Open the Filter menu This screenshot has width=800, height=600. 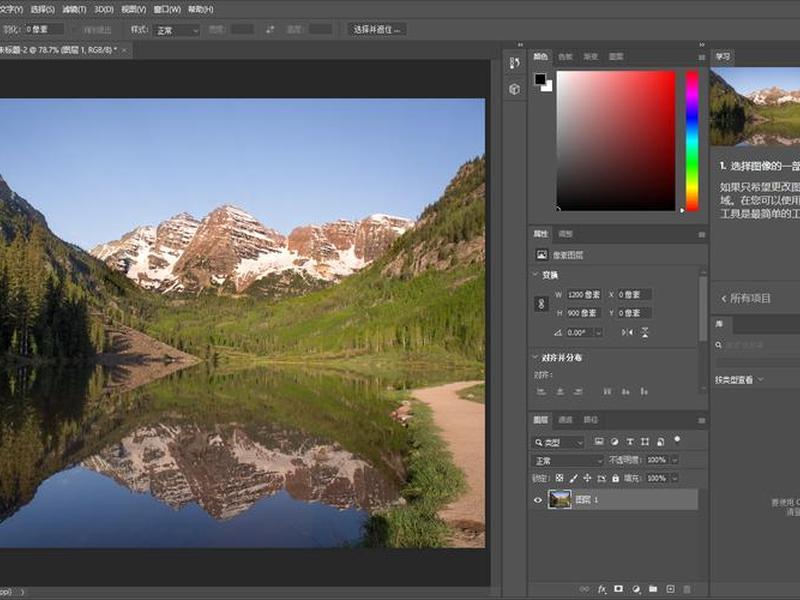(74, 9)
